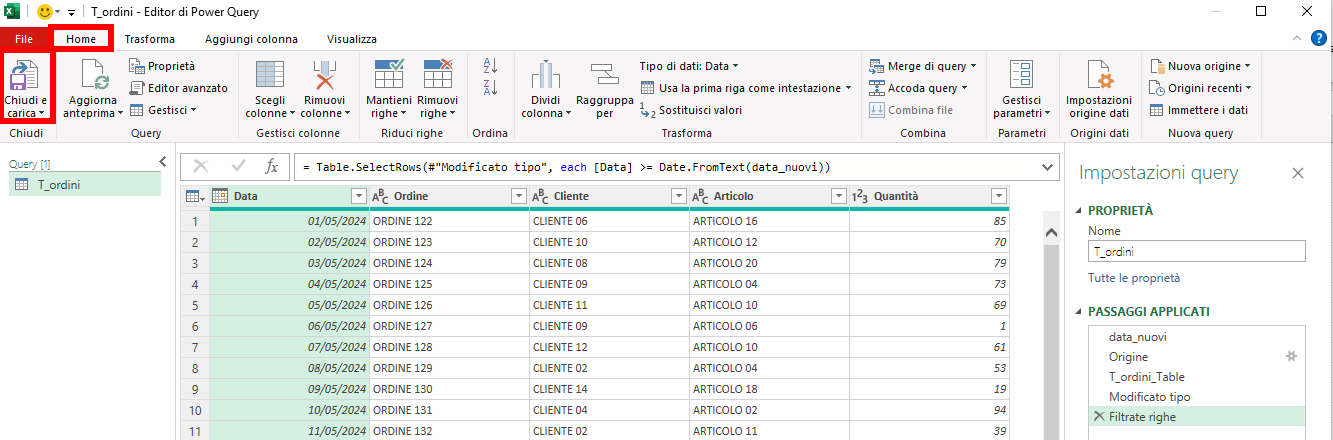Open the Aggiungi colonna tab
This screenshot has width=1333, height=440.
251,39
